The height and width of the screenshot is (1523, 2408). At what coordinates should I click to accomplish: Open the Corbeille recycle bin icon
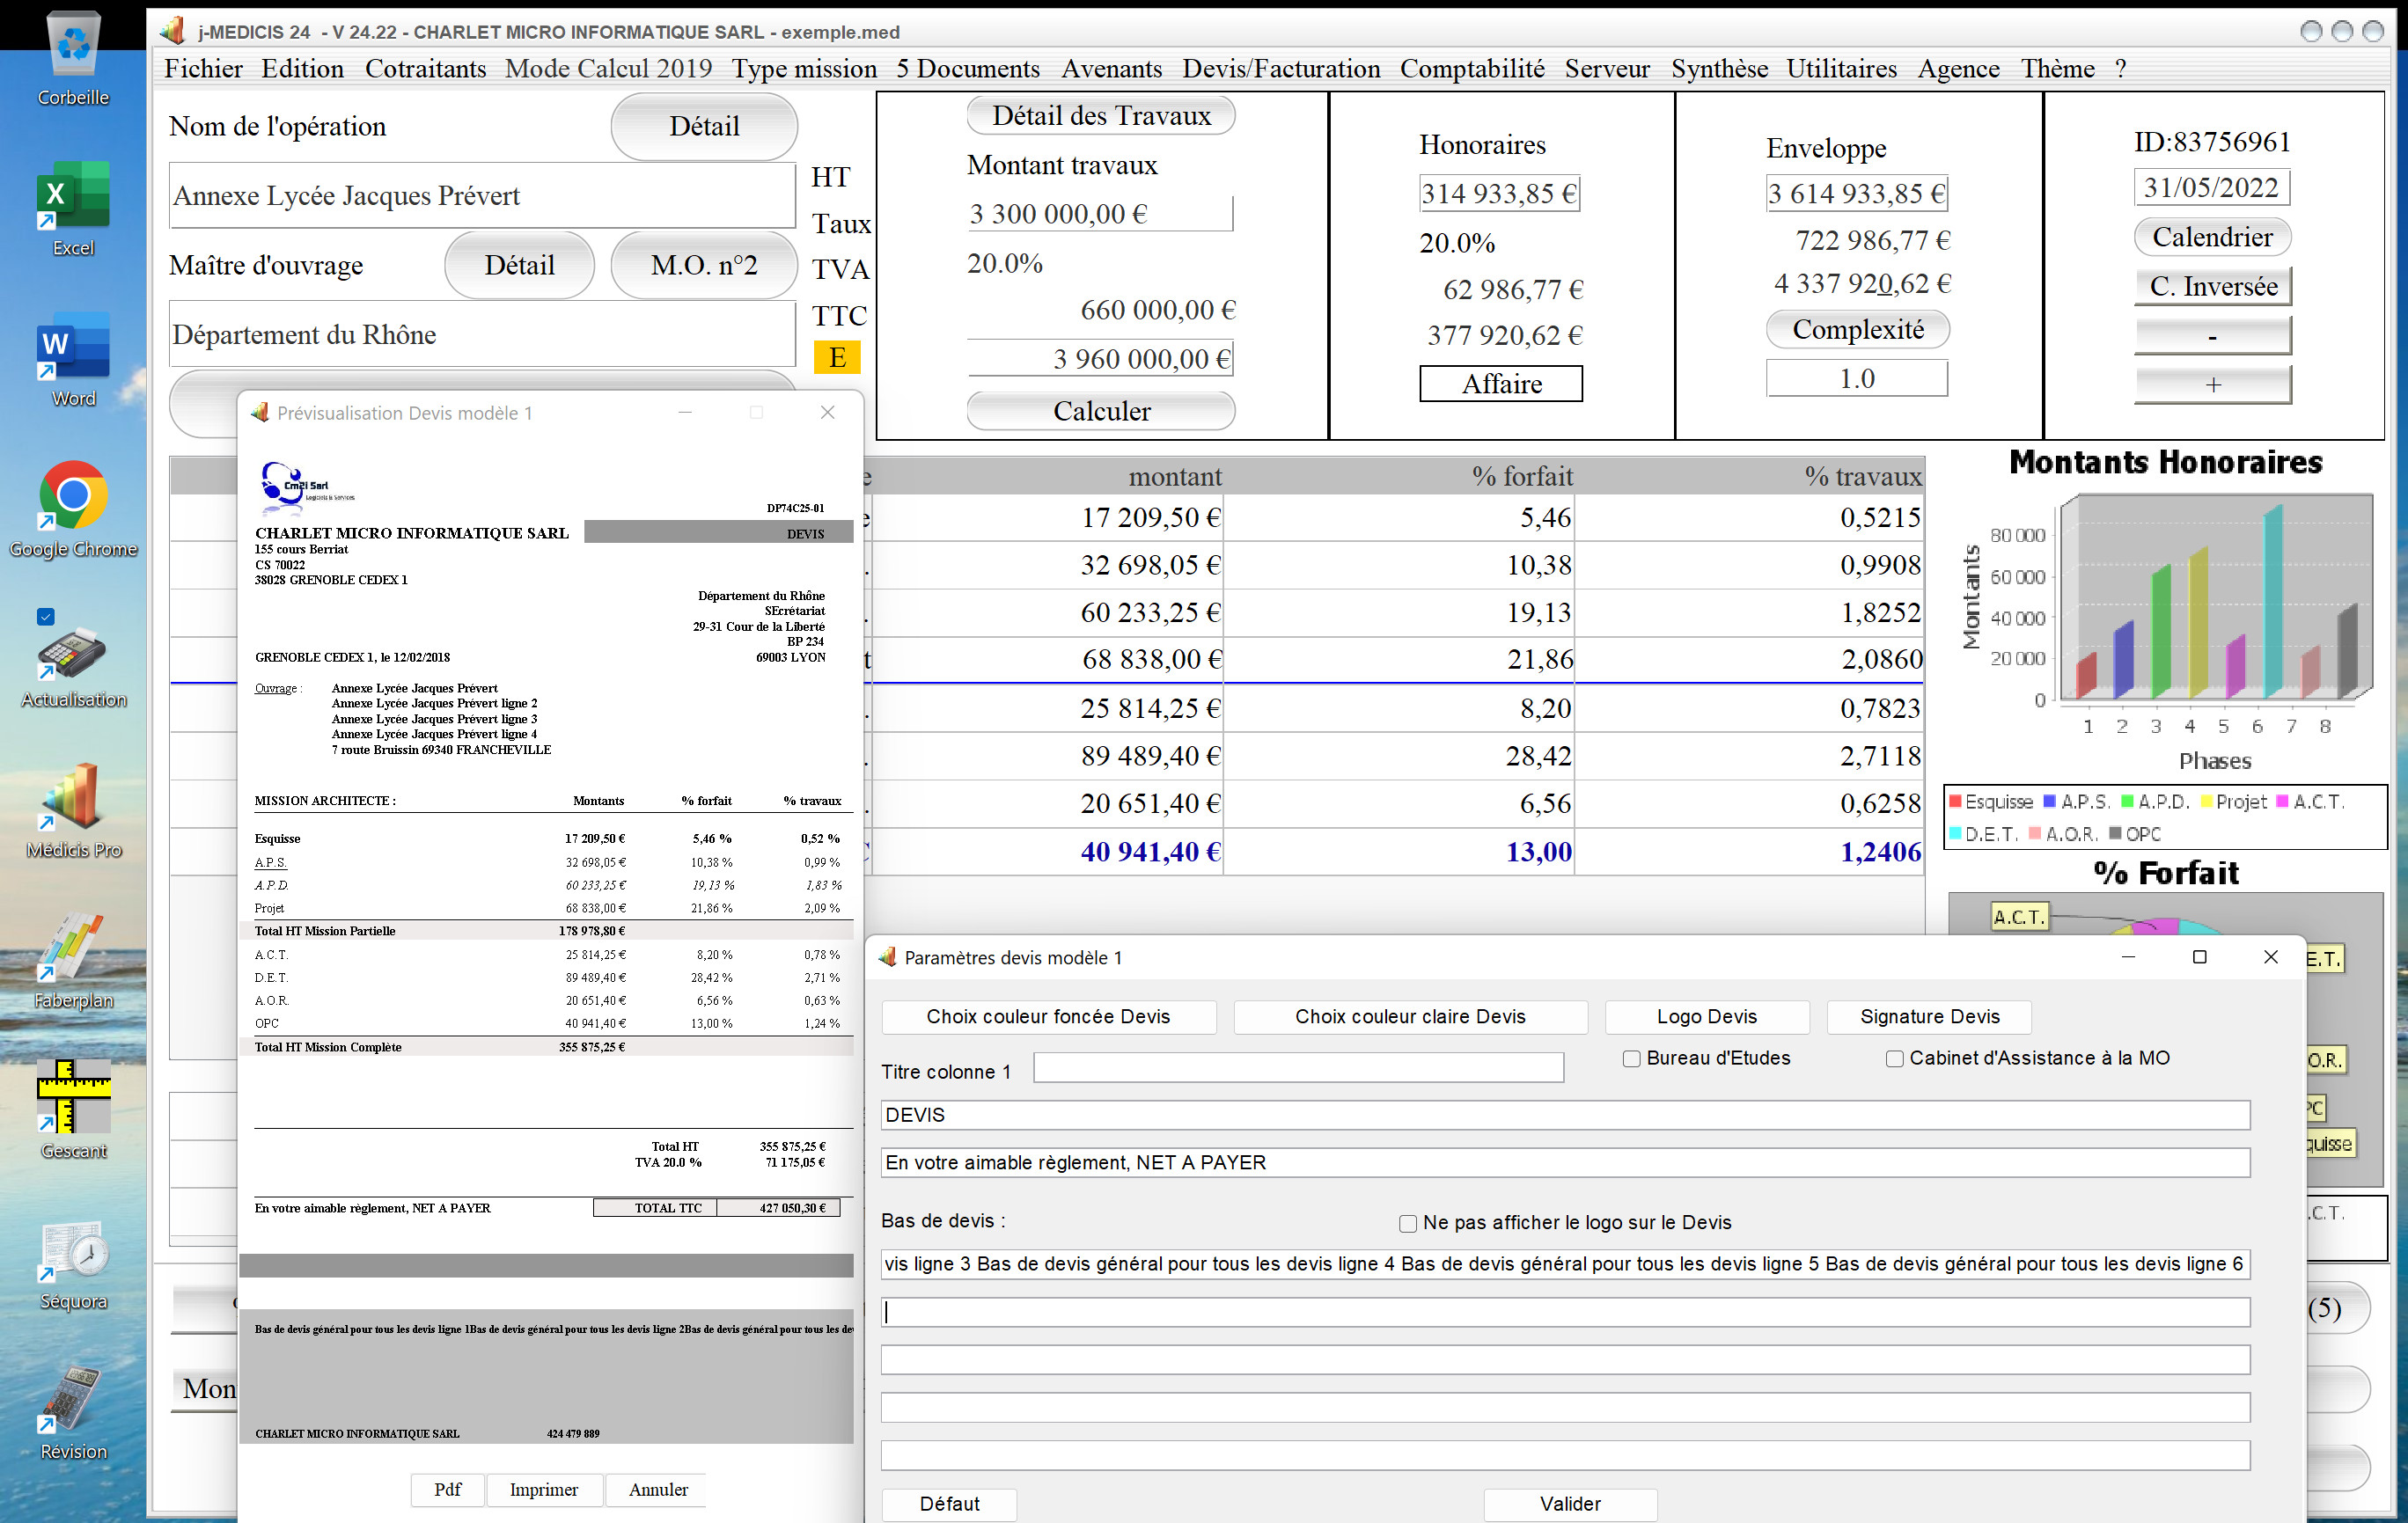(73, 58)
